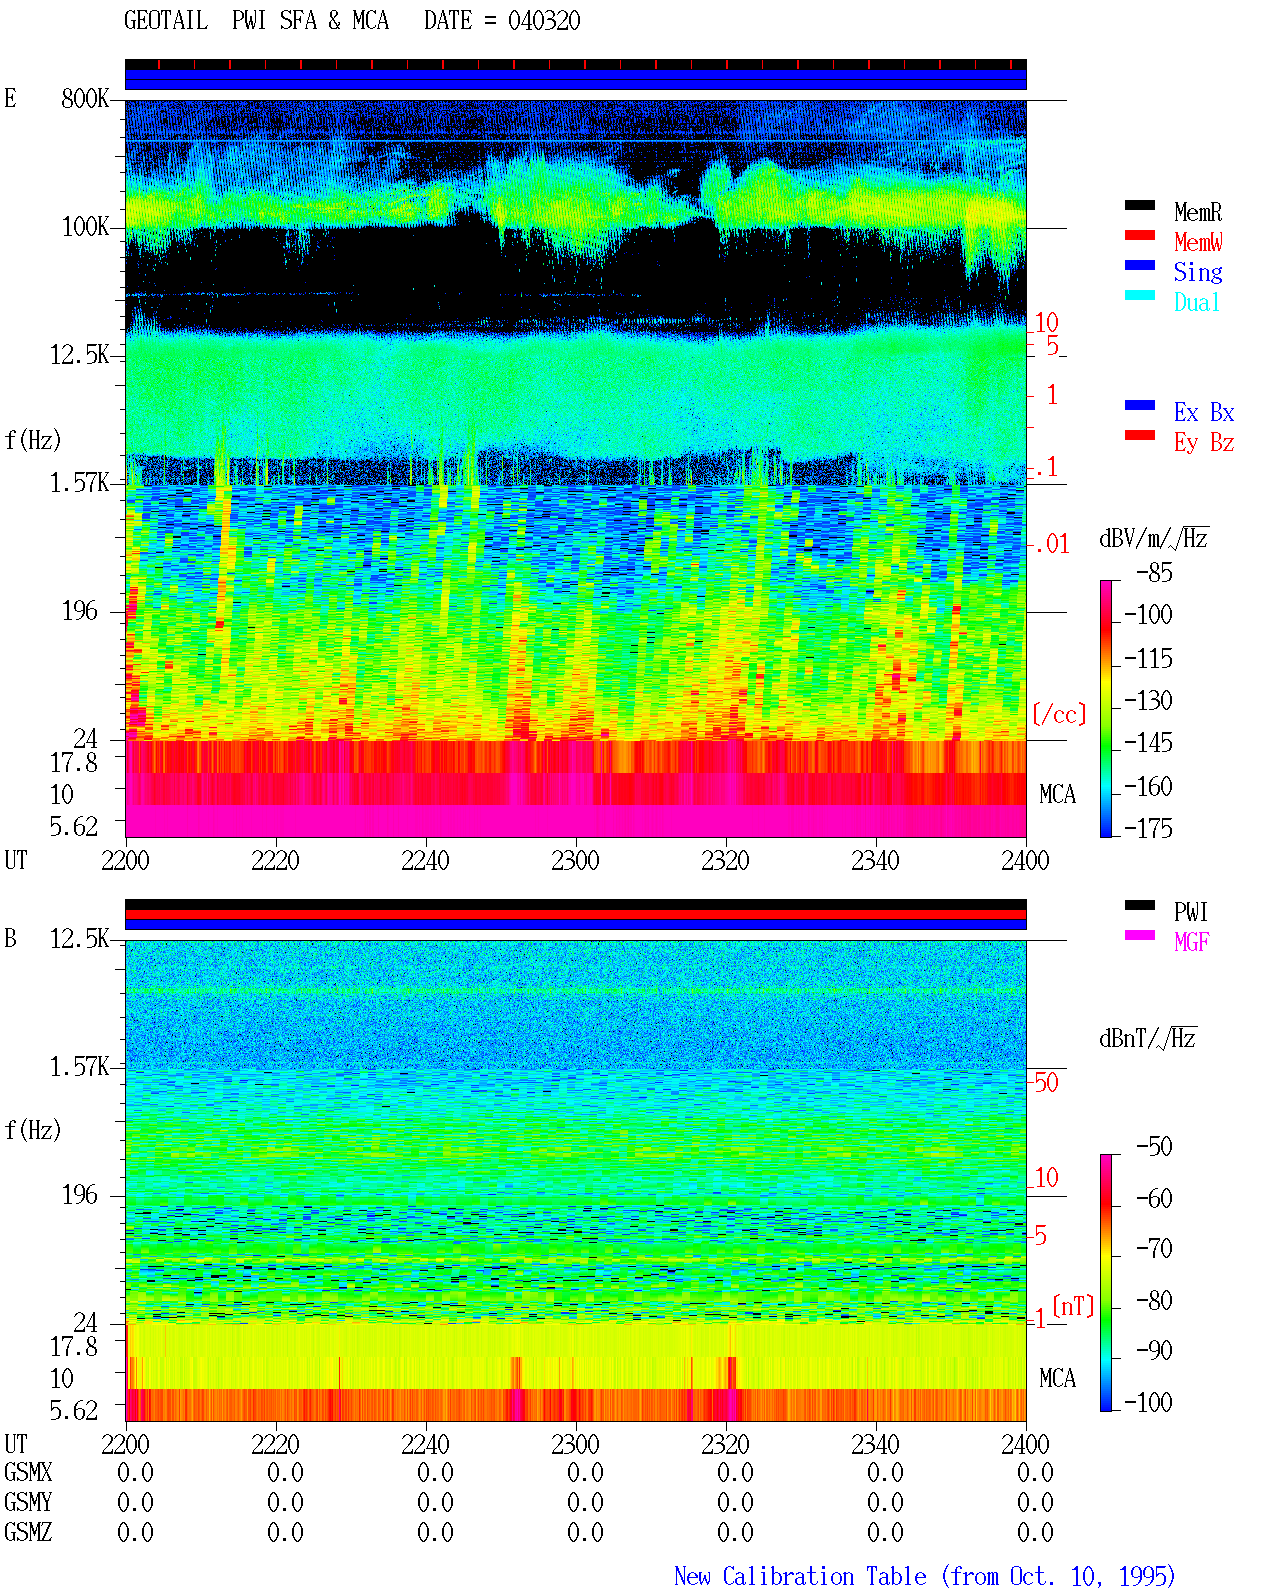Image resolution: width=1280 pixels, height=1593 pixels.
Task: Click the dBV/m color scale bar
Action: point(1106,708)
